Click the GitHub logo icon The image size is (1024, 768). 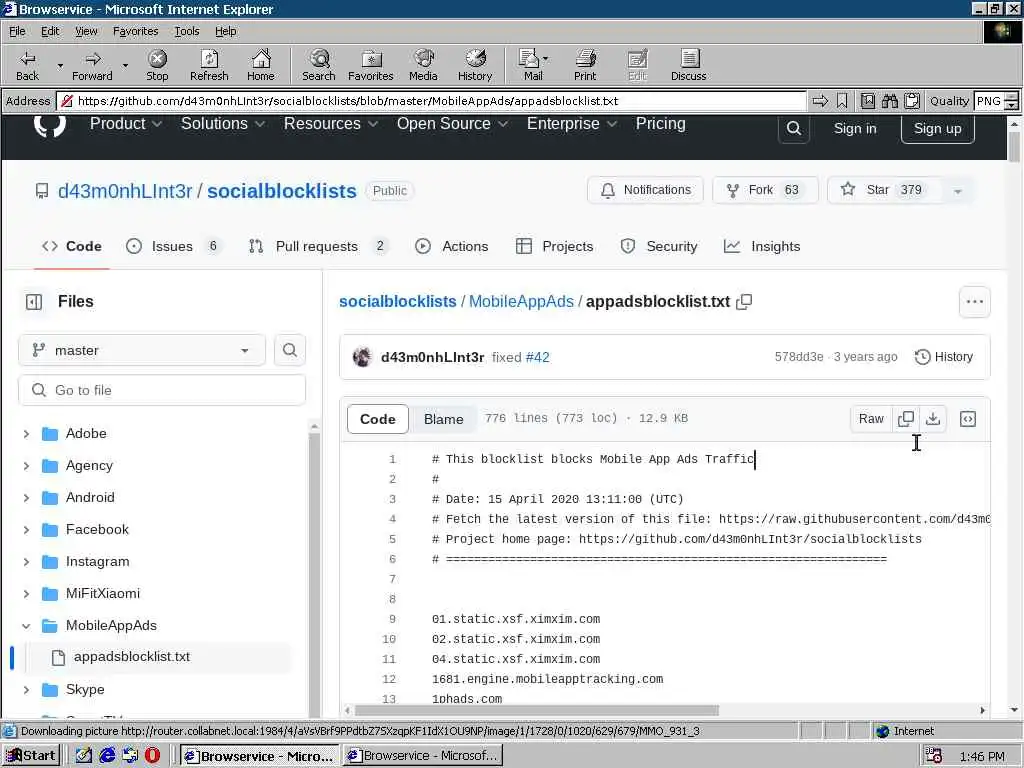(x=50, y=125)
